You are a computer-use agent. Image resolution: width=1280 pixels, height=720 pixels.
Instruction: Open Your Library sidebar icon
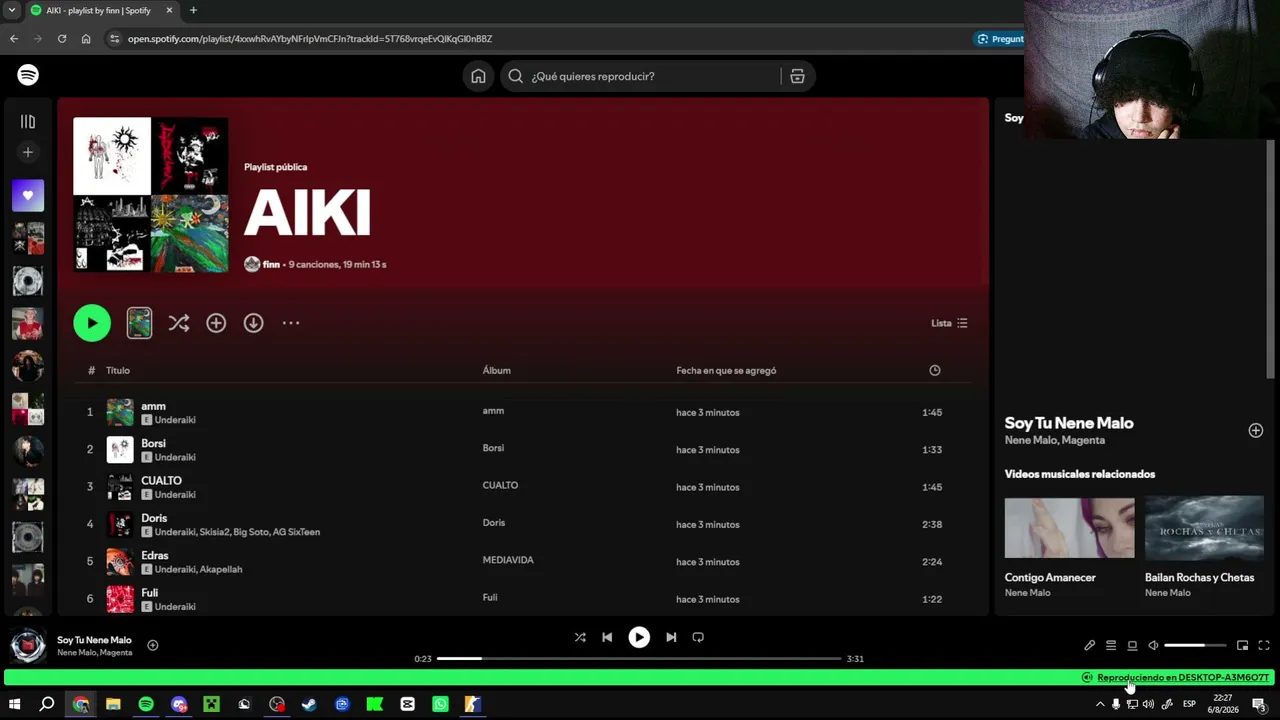click(x=28, y=121)
